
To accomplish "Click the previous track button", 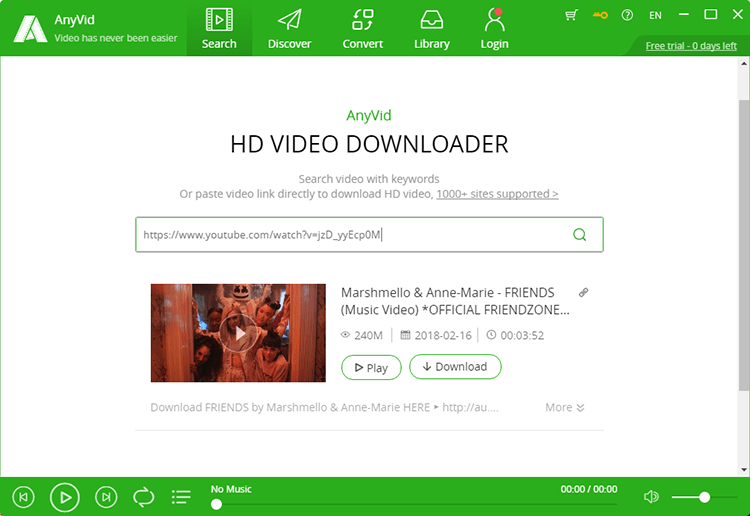I will tap(23, 497).
